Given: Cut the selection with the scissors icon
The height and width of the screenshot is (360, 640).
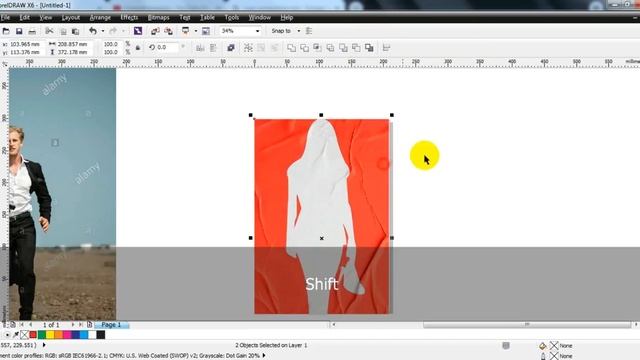Looking at the screenshot, I should click(x=49, y=31).
